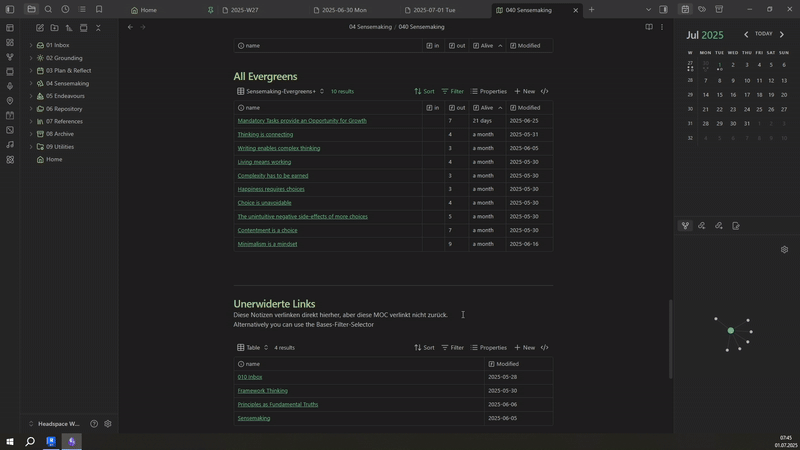This screenshot has height=450, width=800.
Task: Open vault settings gear at bottom left
Action: click(x=108, y=423)
